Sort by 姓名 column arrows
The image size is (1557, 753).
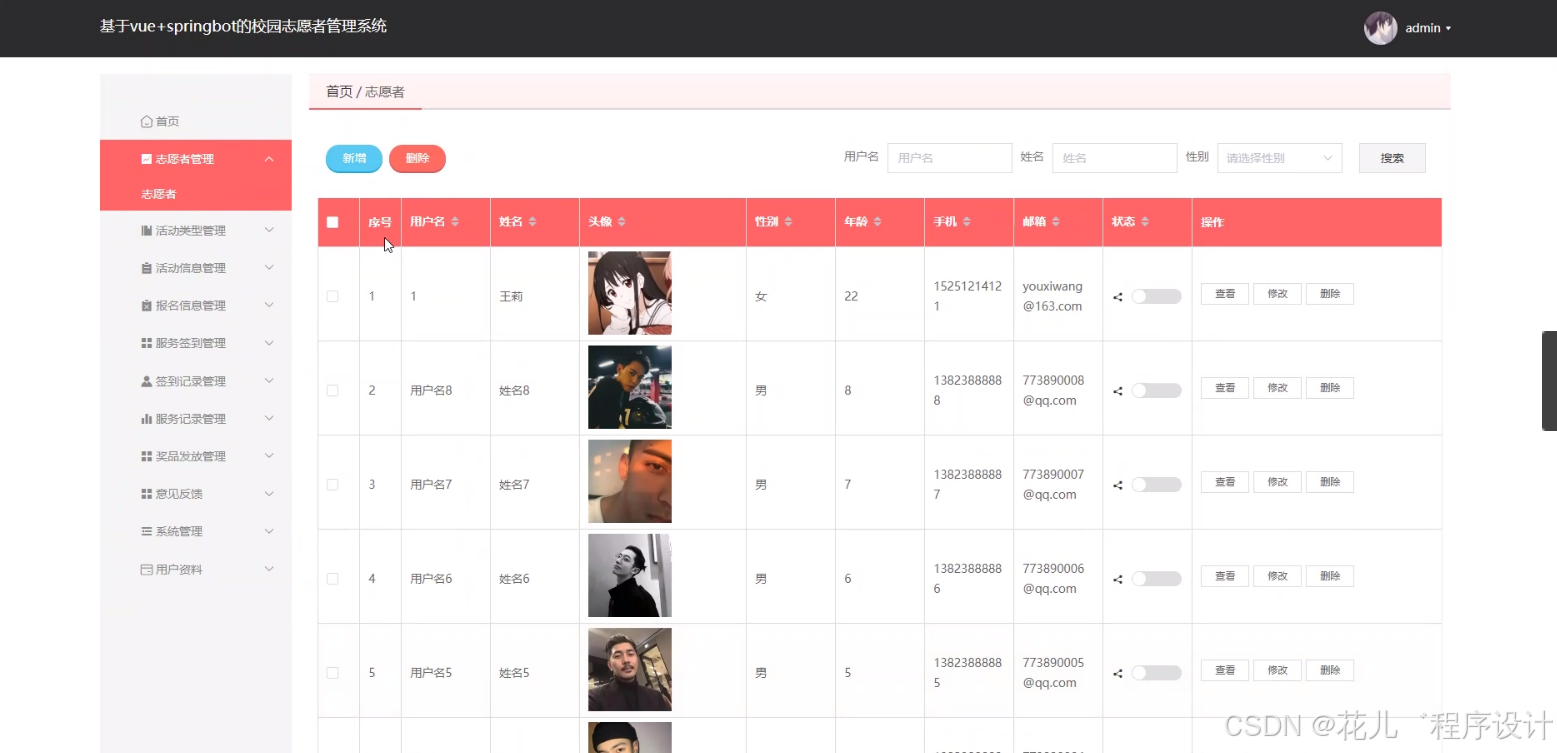coord(532,222)
